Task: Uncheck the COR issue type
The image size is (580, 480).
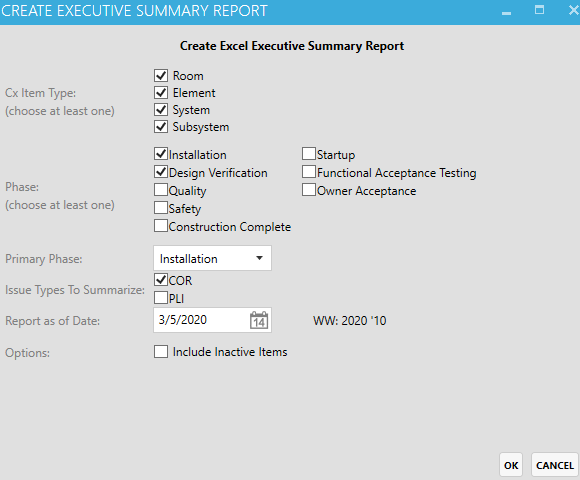Action: click(x=161, y=280)
